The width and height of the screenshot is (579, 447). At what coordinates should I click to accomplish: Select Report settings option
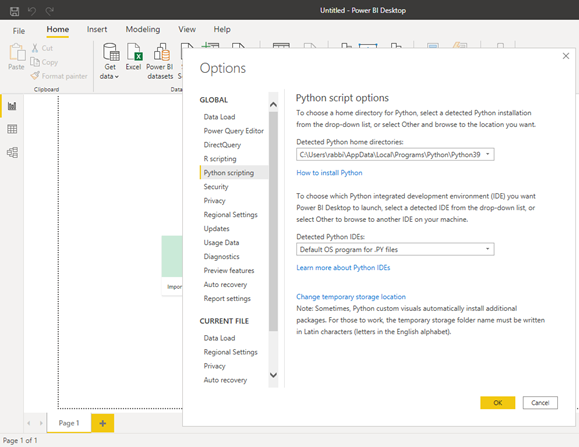pyautogui.click(x=227, y=299)
